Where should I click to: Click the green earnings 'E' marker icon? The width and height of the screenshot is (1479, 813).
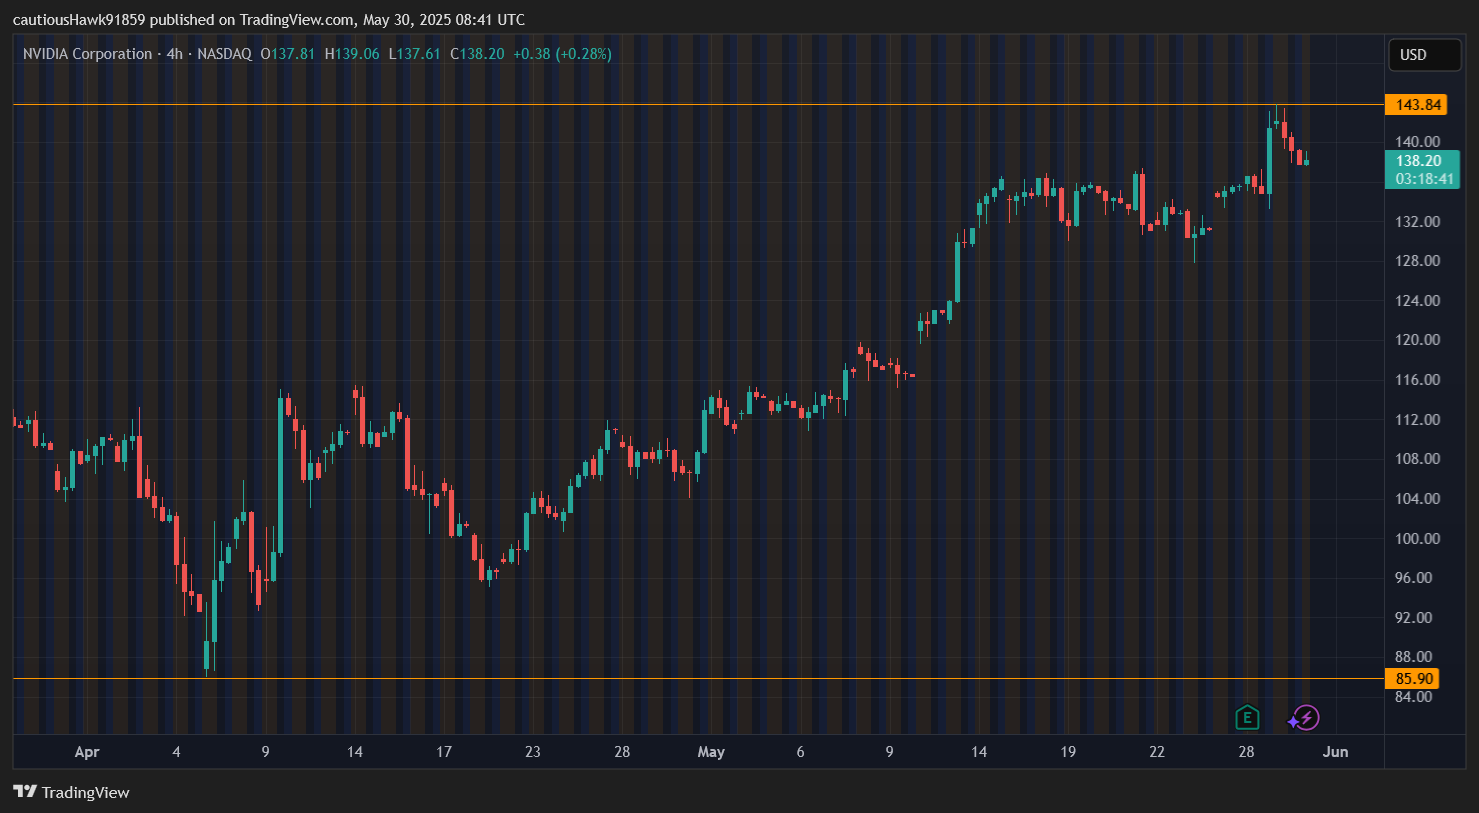pyautogui.click(x=1246, y=718)
